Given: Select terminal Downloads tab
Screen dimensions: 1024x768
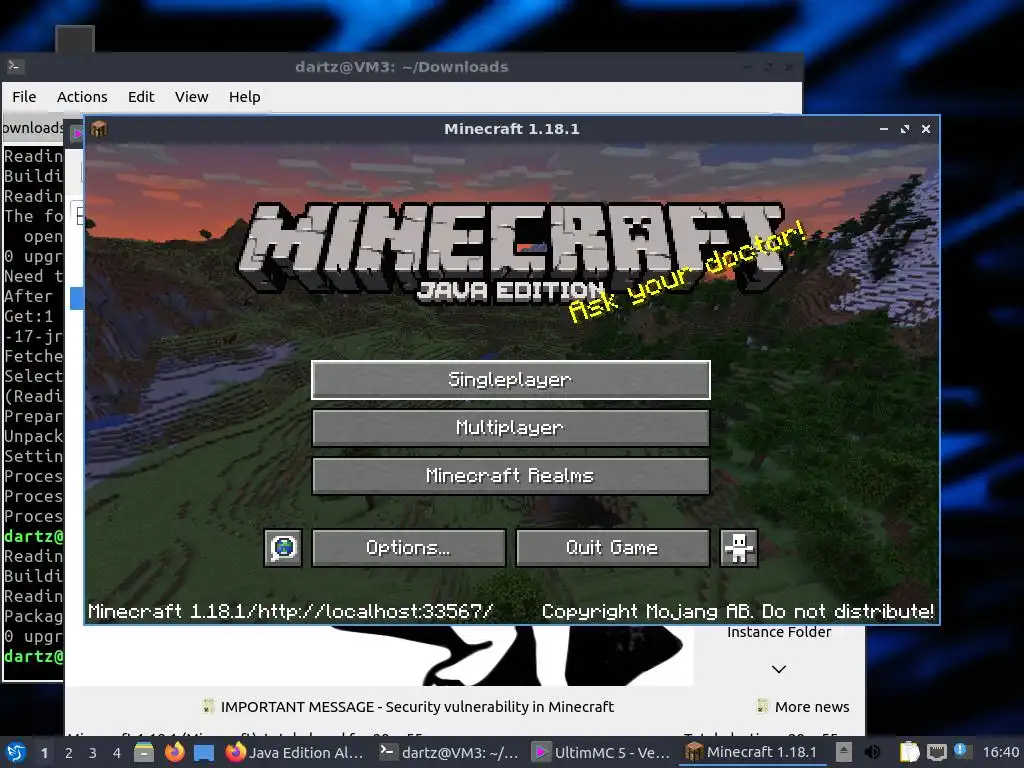Looking at the screenshot, I should tap(33, 127).
